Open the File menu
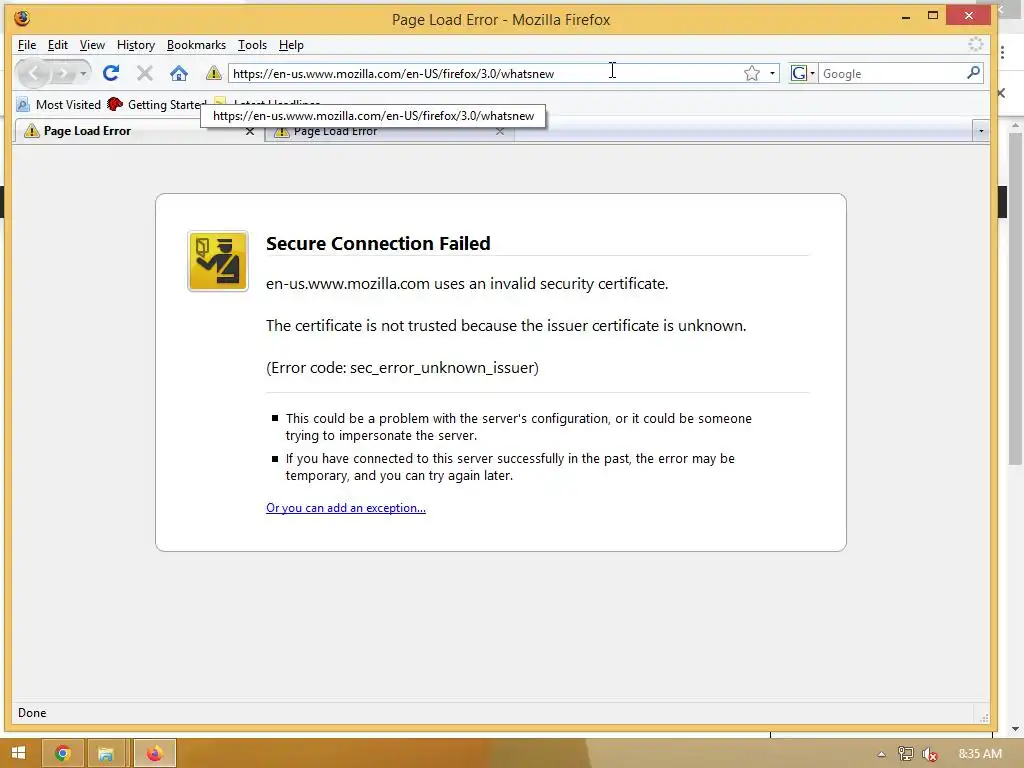Image resolution: width=1024 pixels, height=768 pixels. (27, 45)
